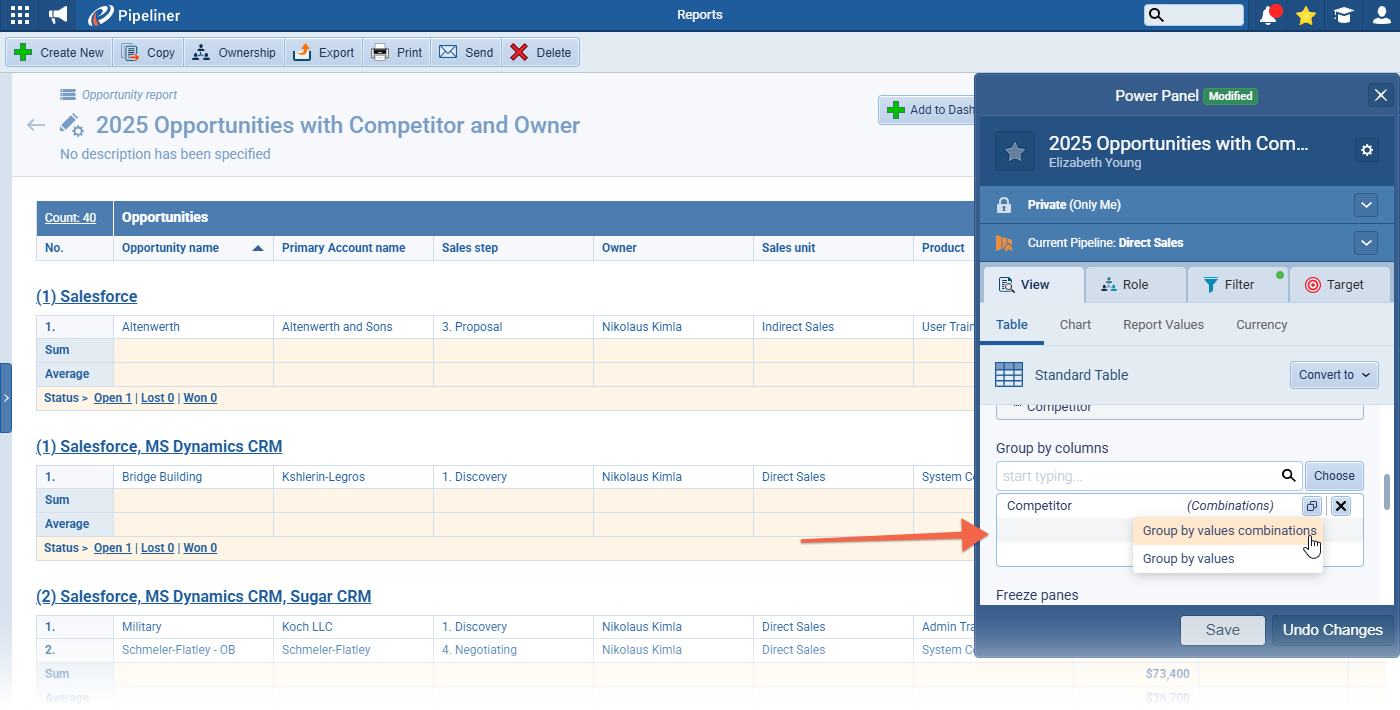1400x710 pixels.
Task: Switch to the Filter tab
Action: (x=1237, y=285)
